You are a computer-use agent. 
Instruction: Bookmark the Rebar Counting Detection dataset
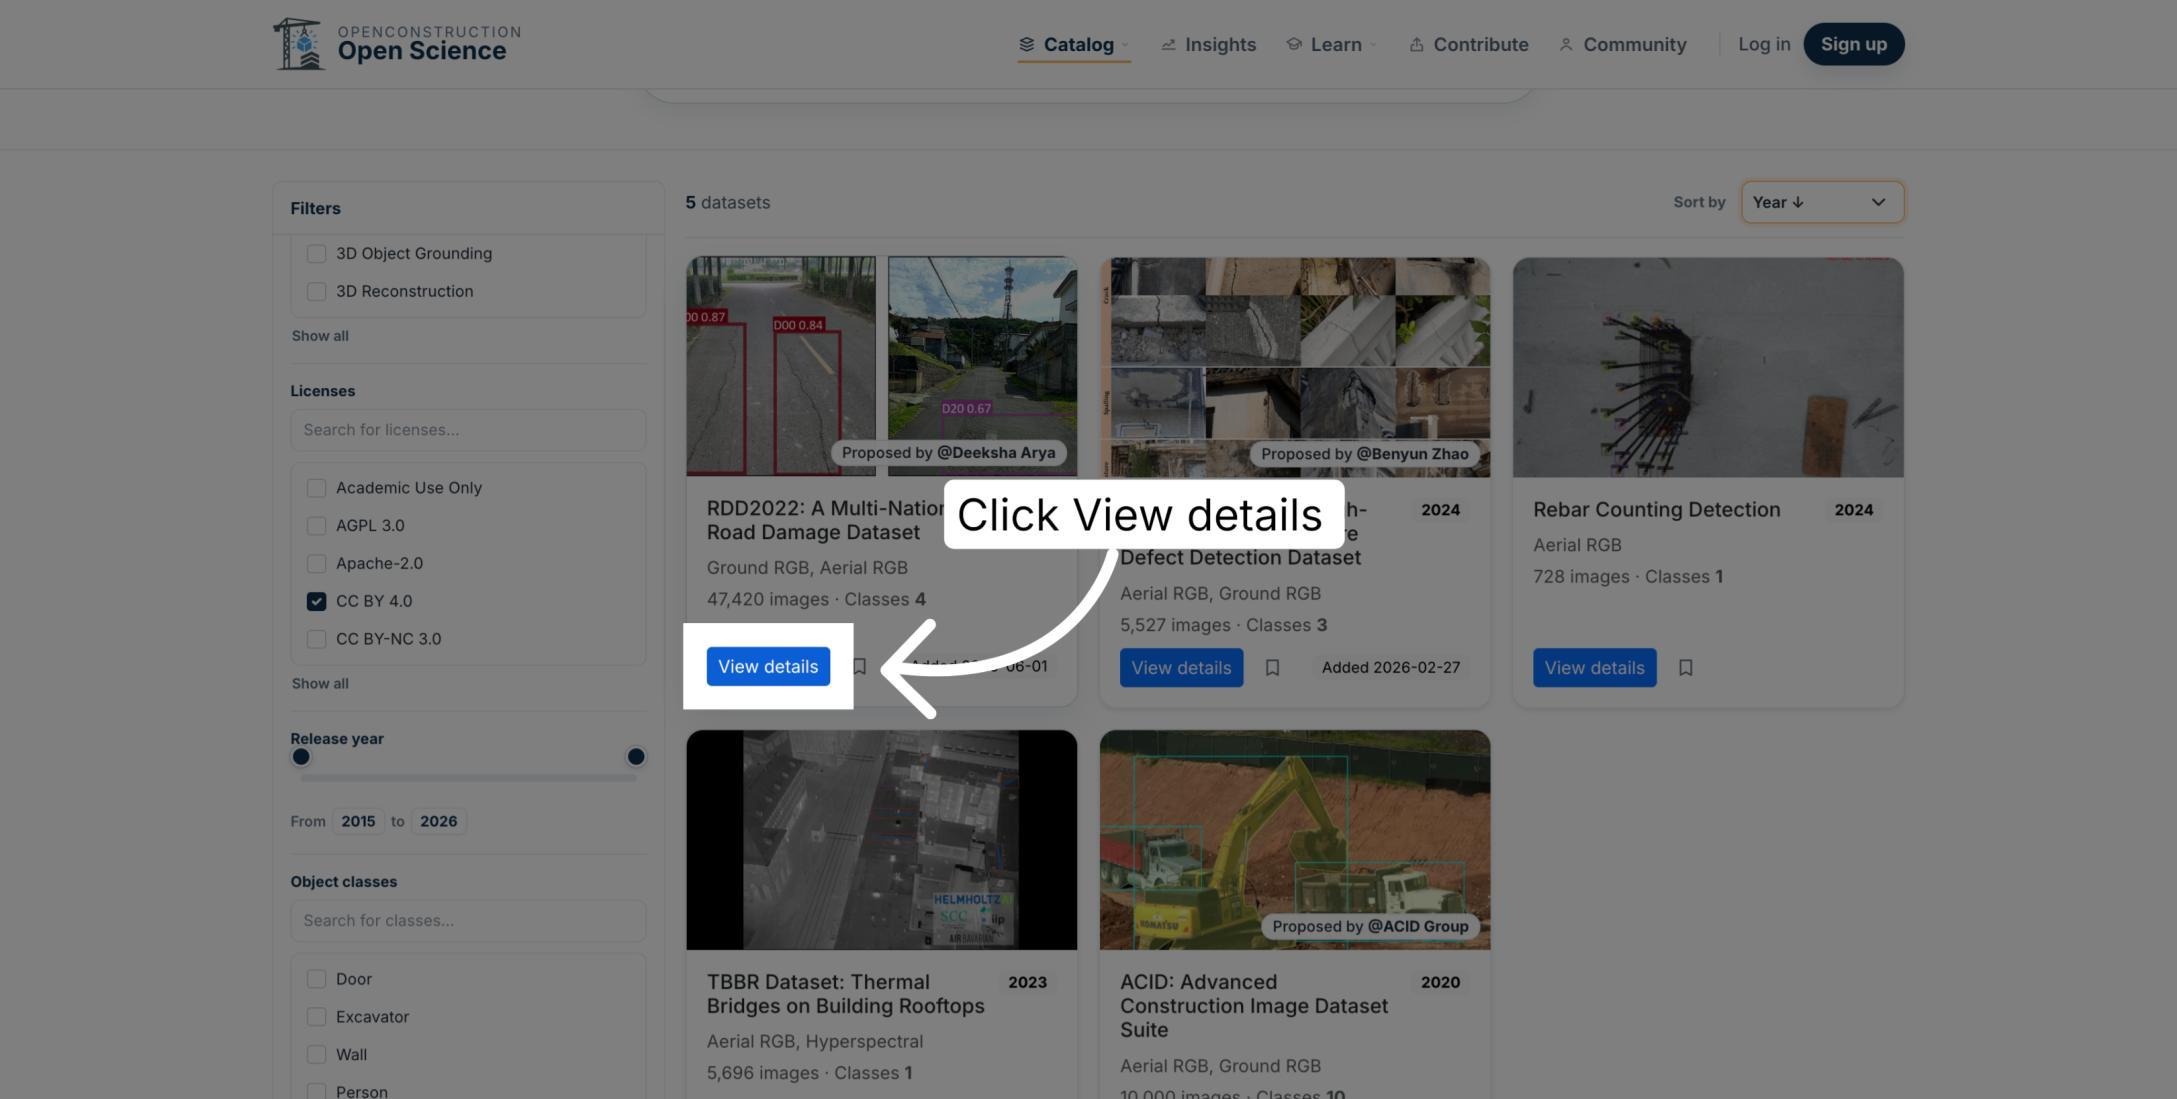tap(1685, 667)
